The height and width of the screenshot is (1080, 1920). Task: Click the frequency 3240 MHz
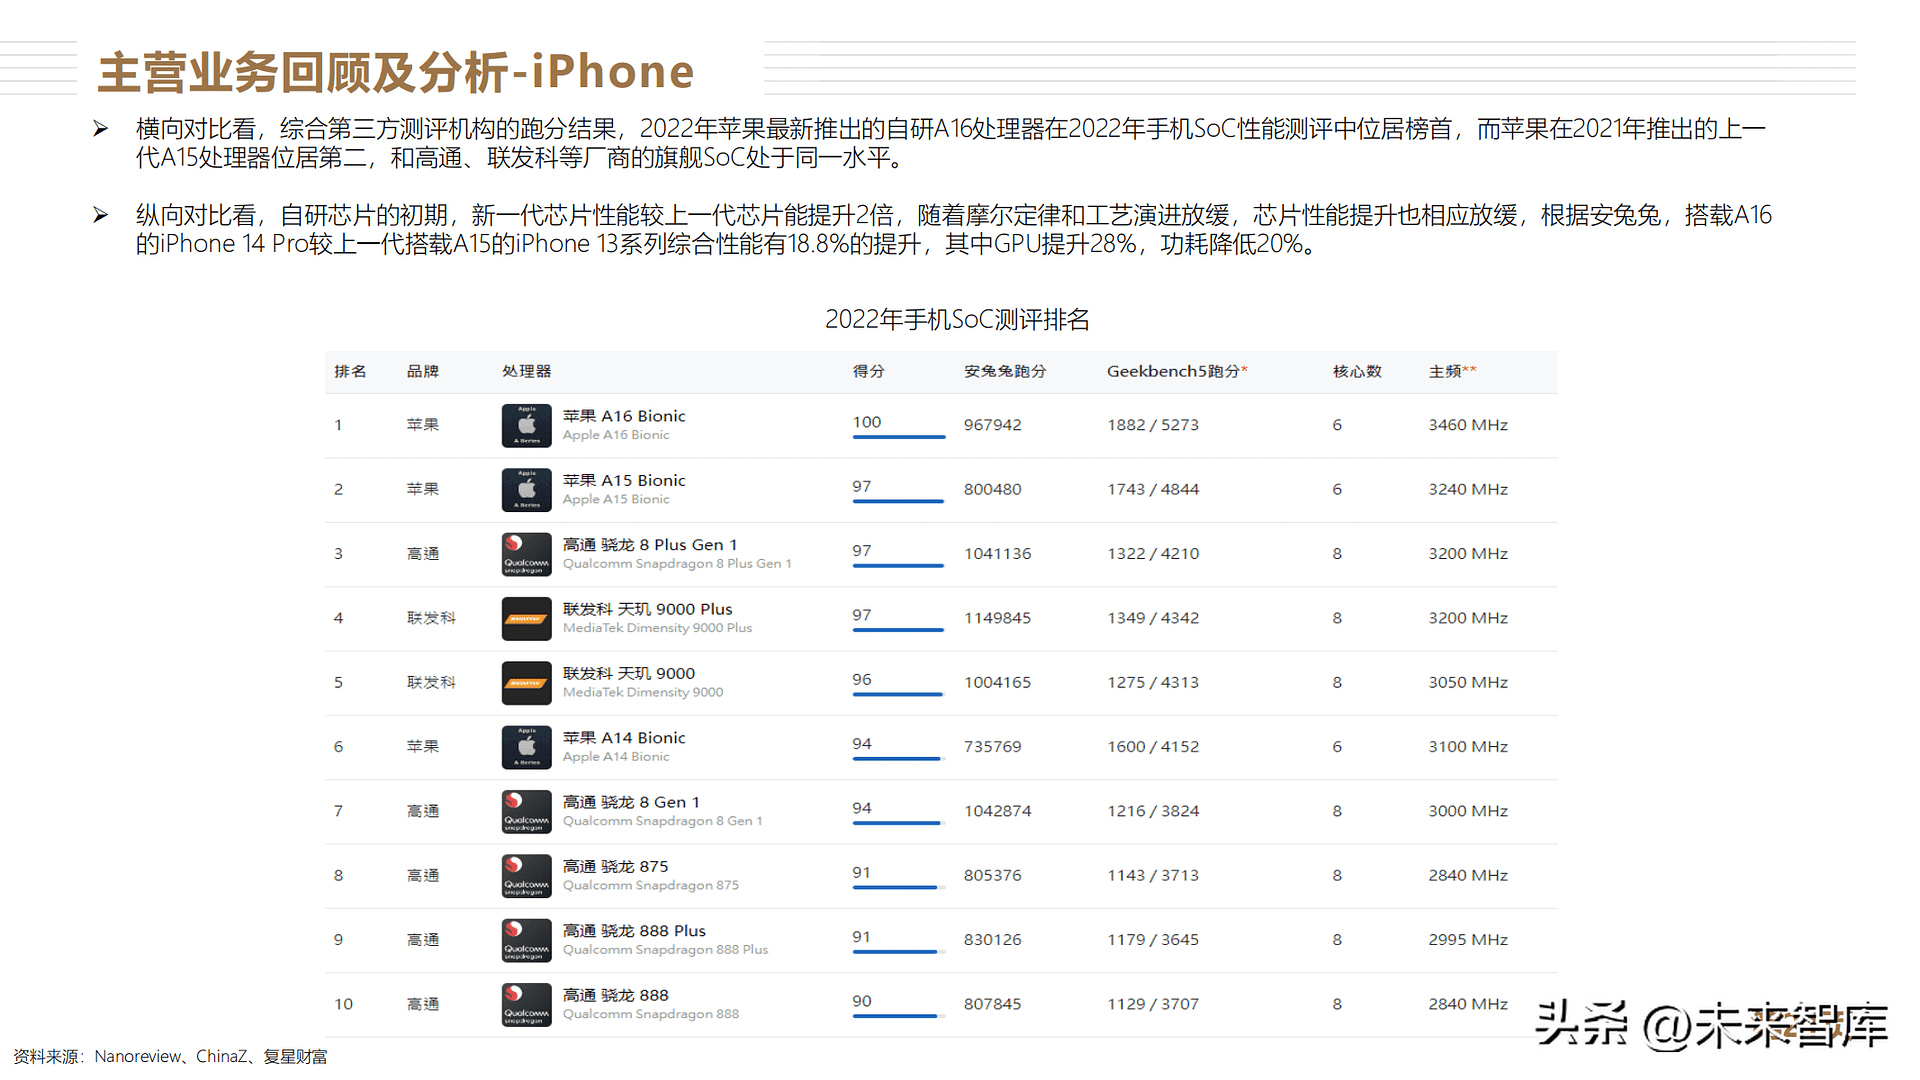(x=1468, y=489)
